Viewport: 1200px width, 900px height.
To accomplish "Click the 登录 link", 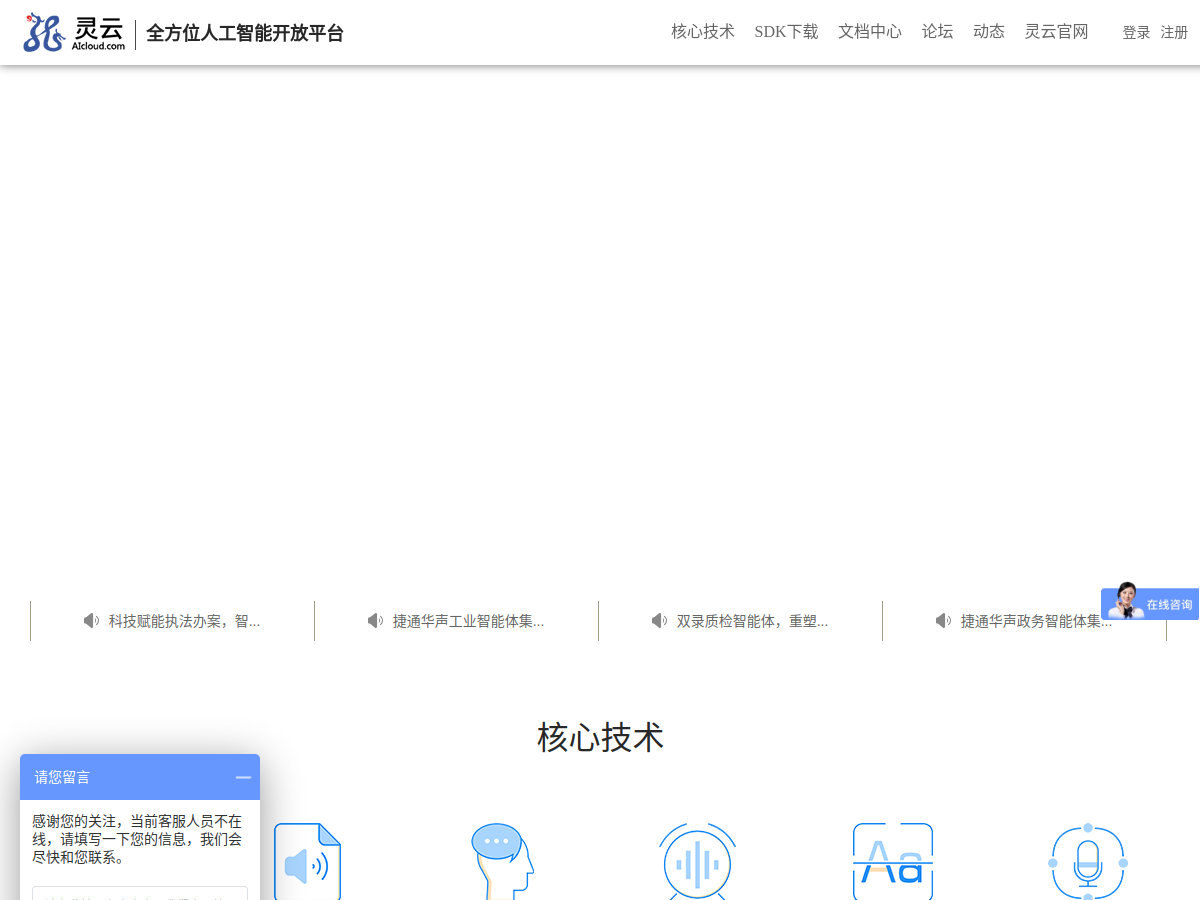I will pyautogui.click(x=1136, y=33).
